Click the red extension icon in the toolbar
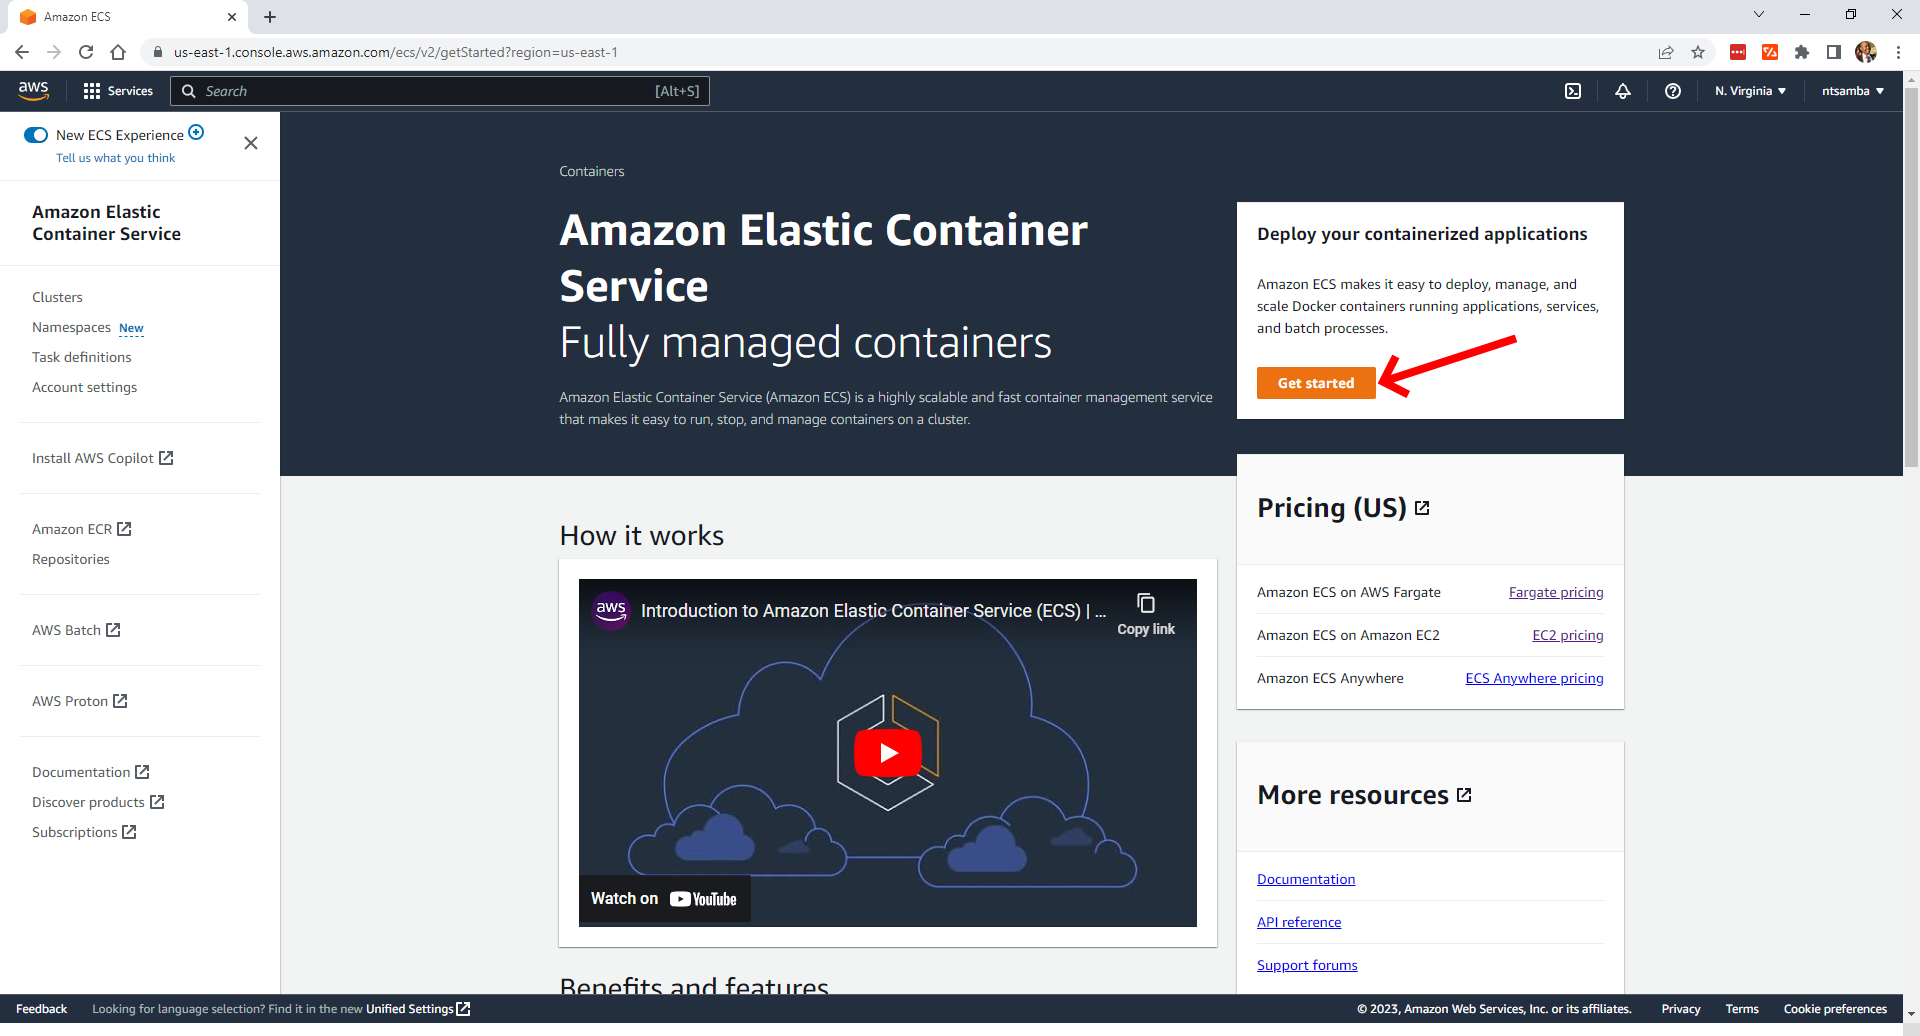The height and width of the screenshot is (1036, 1920). [x=1738, y=52]
